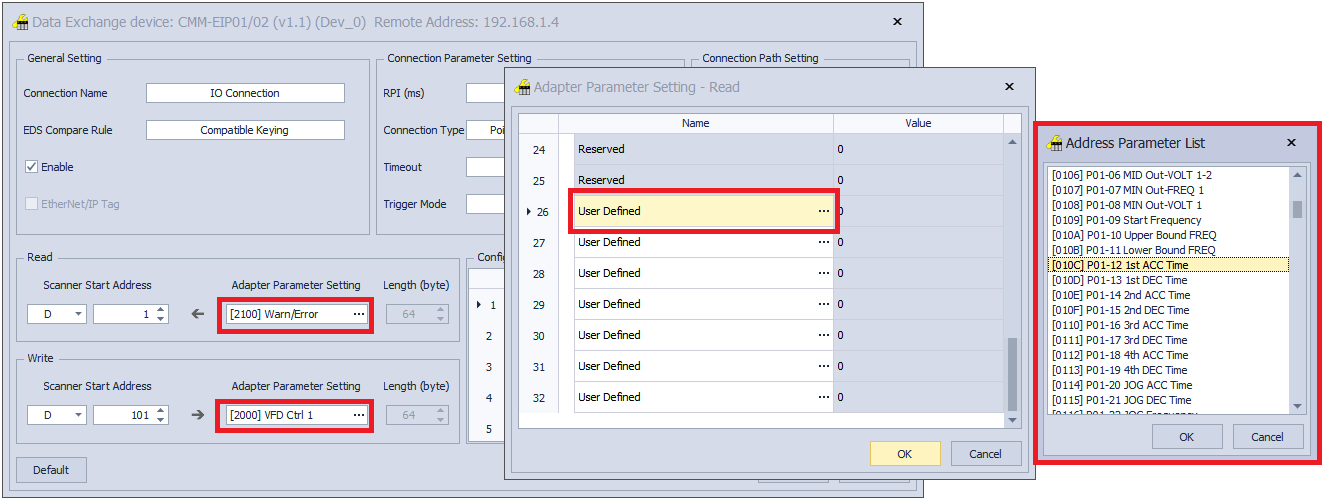Click OK in Address Parameter List

tap(1186, 437)
